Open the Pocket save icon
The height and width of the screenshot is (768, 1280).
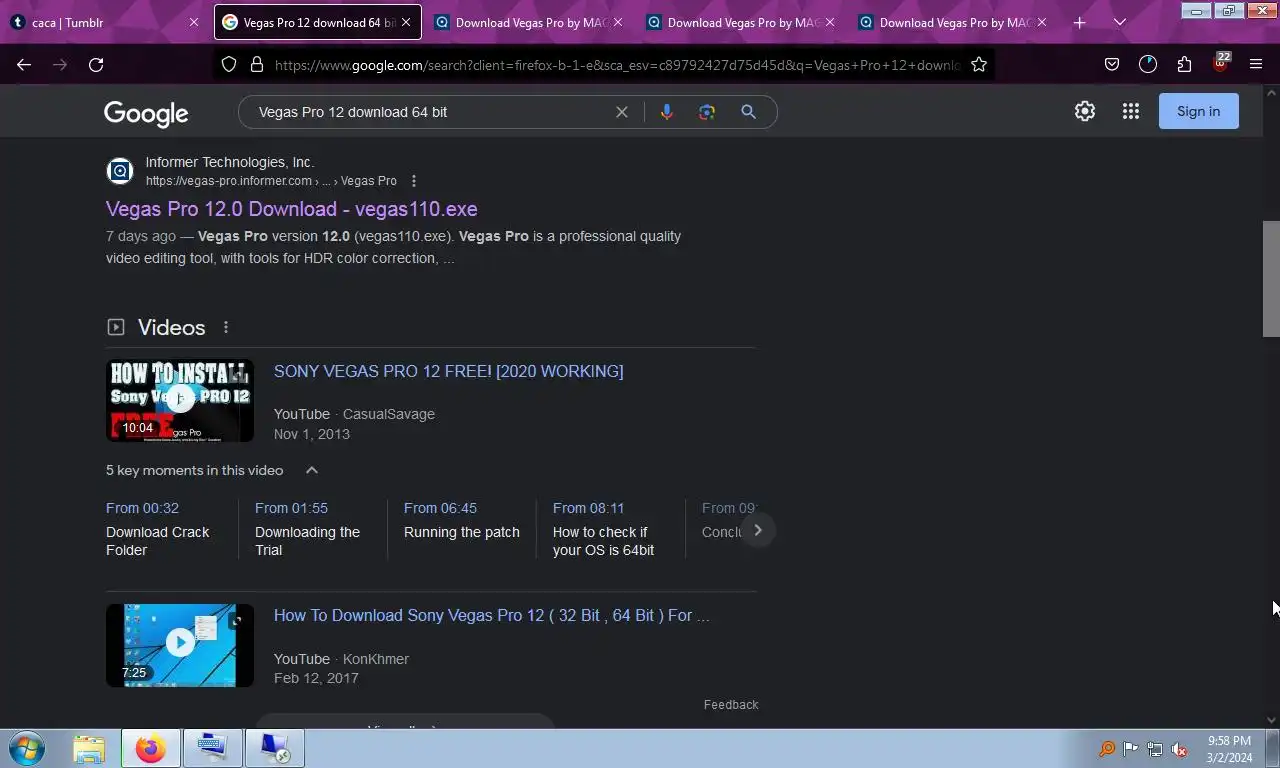[x=1112, y=64]
